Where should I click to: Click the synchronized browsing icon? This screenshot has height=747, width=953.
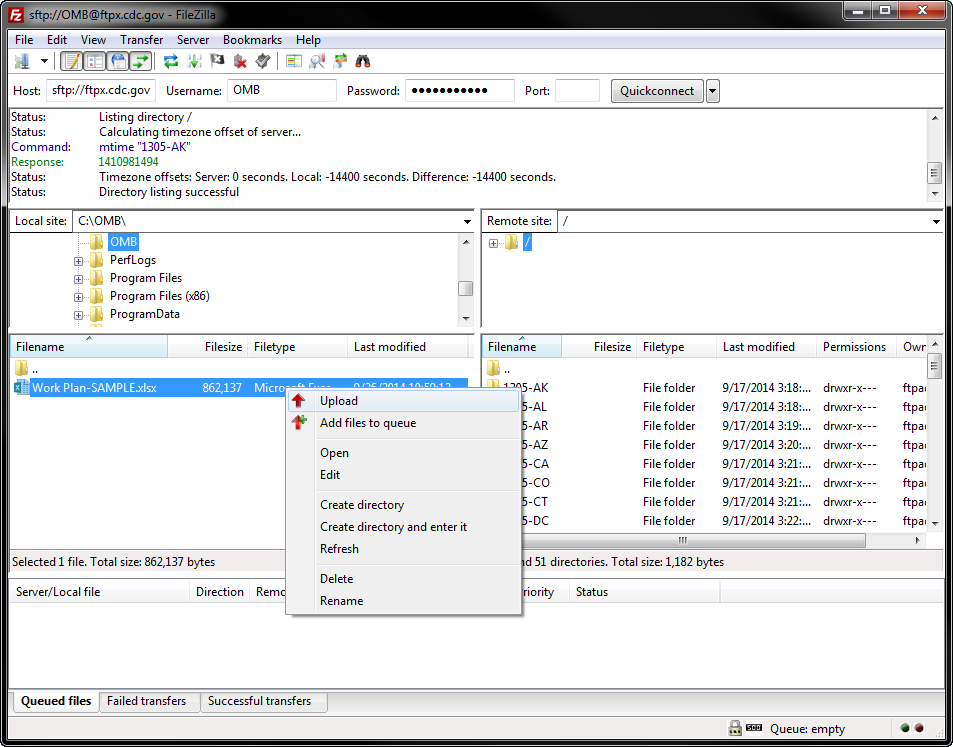pos(340,62)
